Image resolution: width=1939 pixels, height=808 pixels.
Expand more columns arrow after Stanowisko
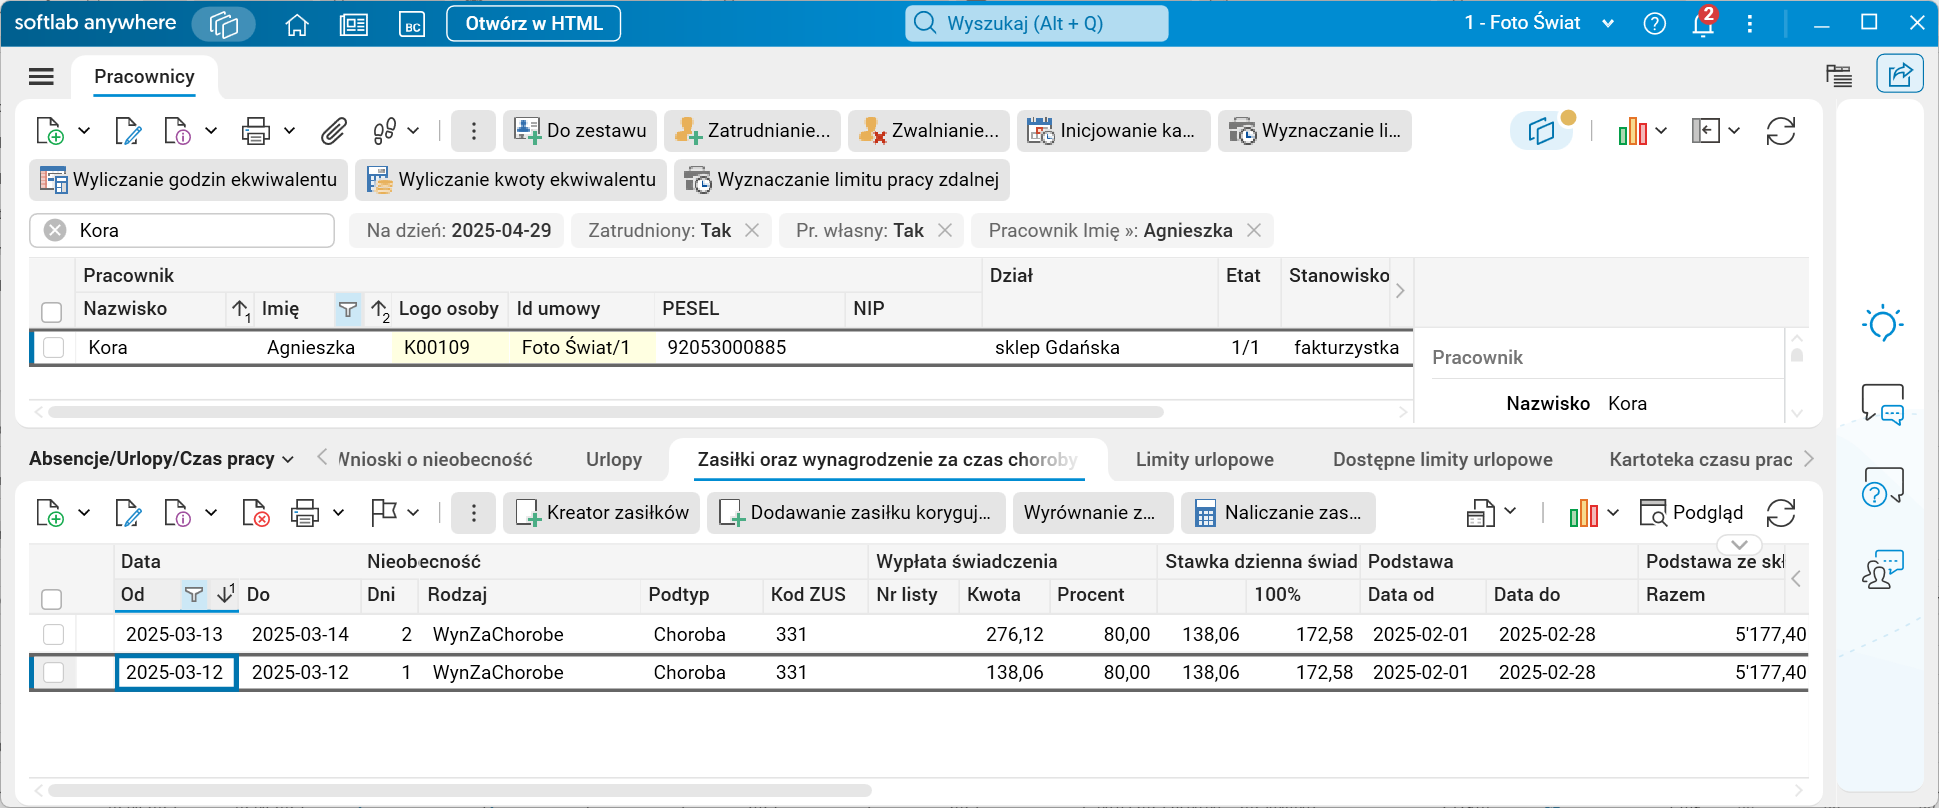tap(1400, 291)
